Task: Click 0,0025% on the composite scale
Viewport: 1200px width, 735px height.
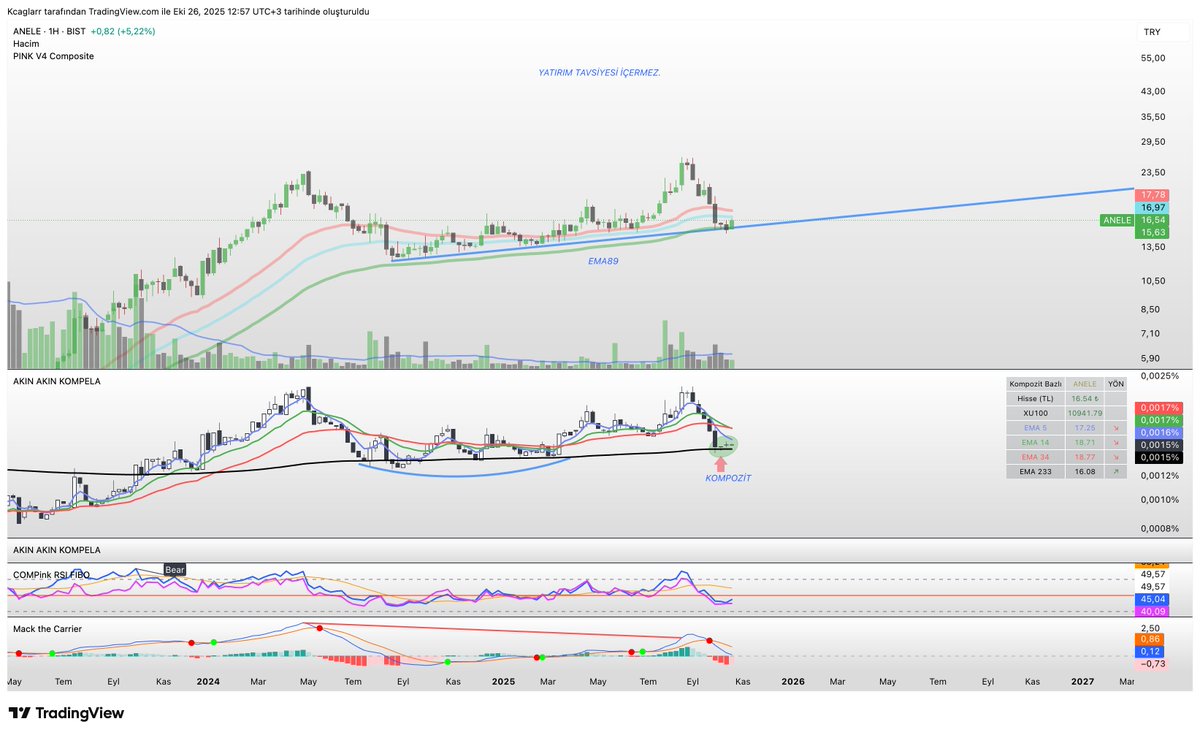Action: click(x=1158, y=376)
